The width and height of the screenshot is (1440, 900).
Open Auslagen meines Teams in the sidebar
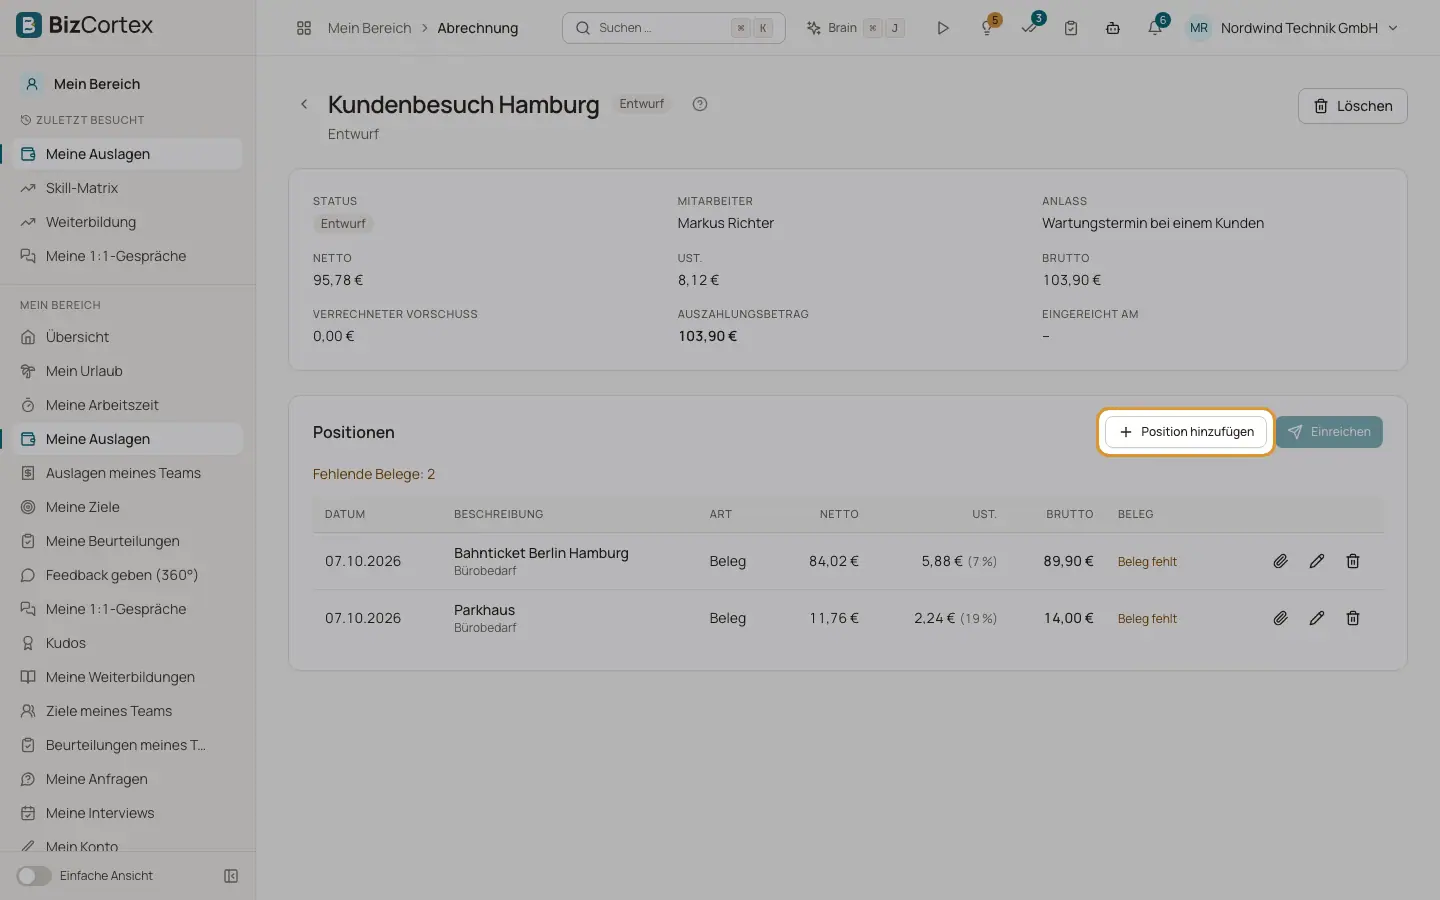tap(128, 473)
